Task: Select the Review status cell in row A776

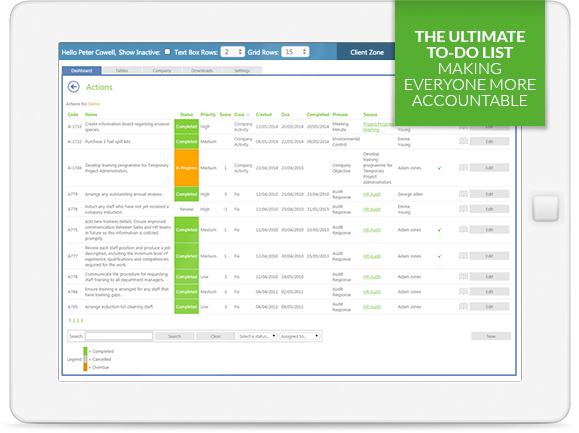Action: coord(186,209)
